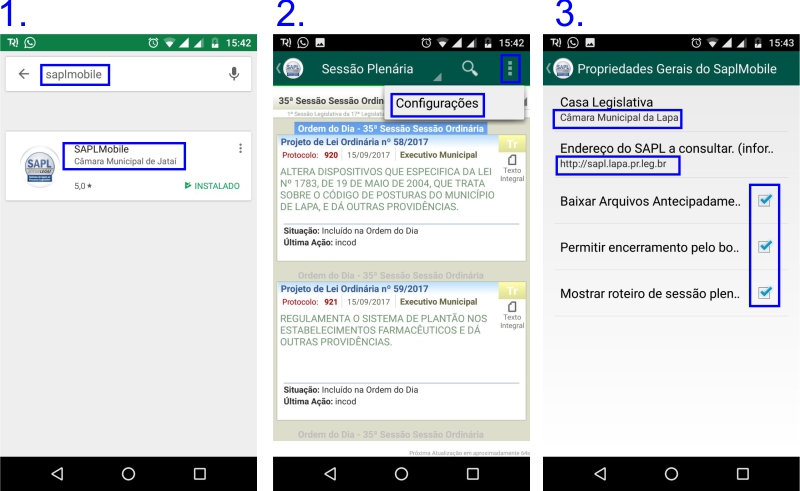Open Texto Integral for Projeto nº 58/2017

[x=511, y=166]
